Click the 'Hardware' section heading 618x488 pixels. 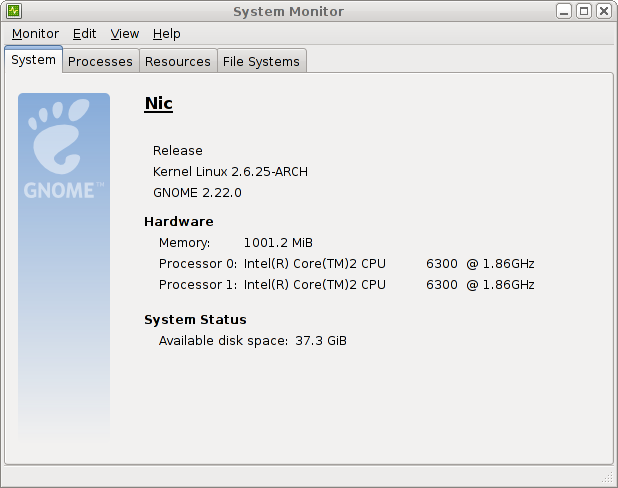(x=179, y=222)
